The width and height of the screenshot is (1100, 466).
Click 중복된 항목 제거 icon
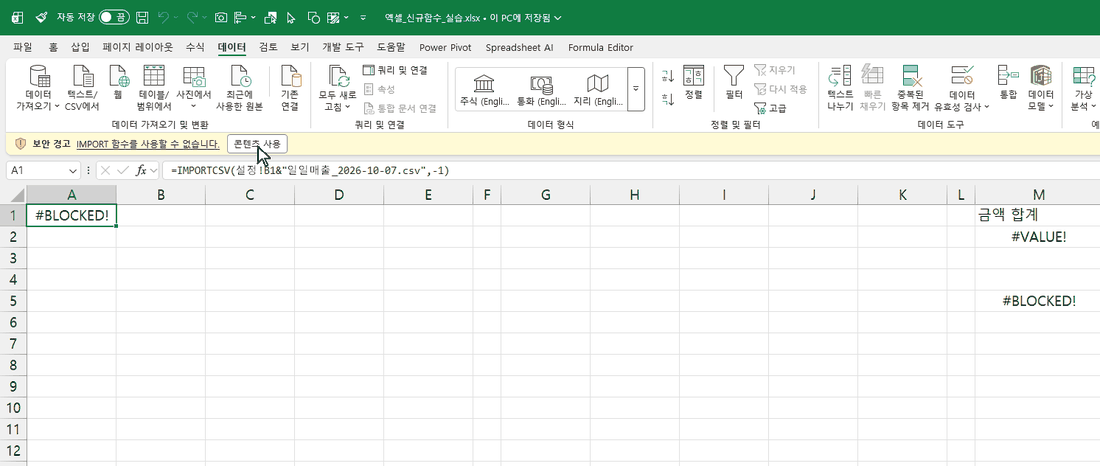pos(910,88)
